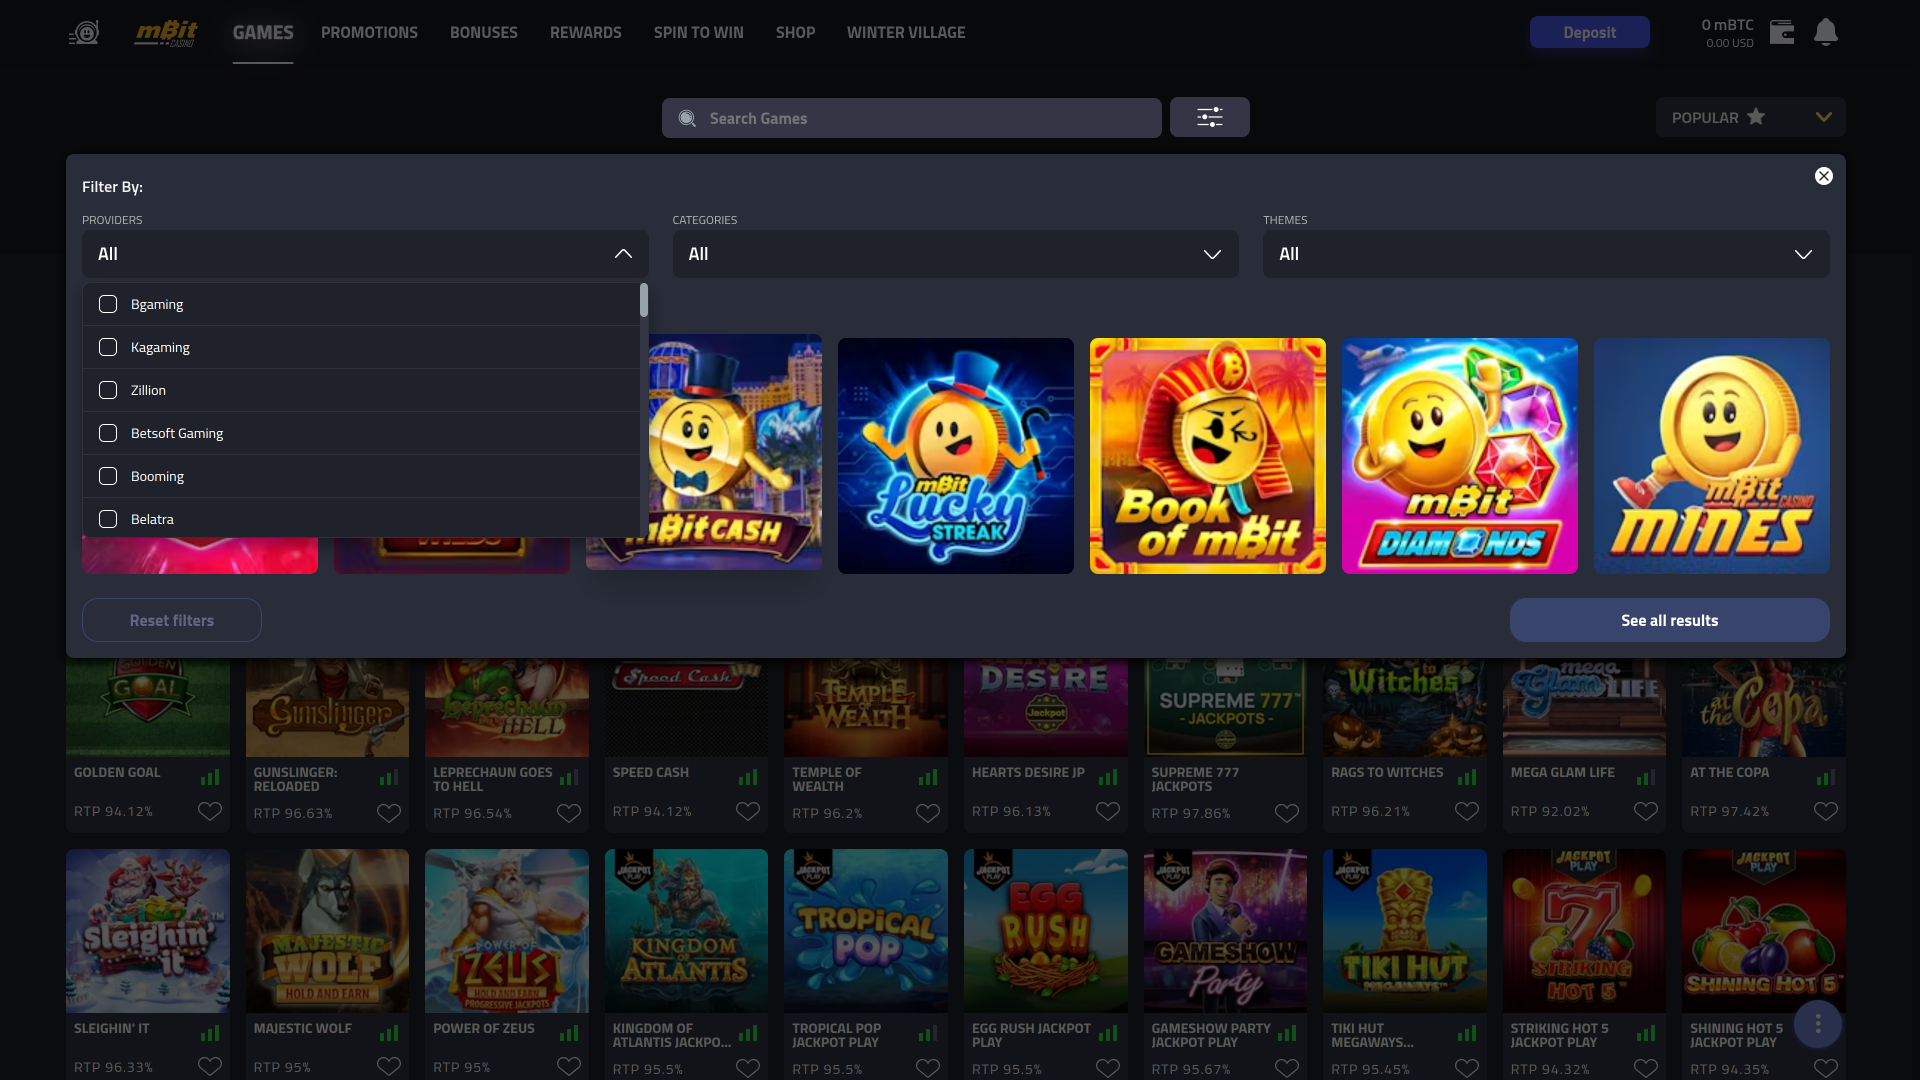Image resolution: width=1920 pixels, height=1080 pixels.
Task: Check the Booming provider option
Action: tap(107, 476)
